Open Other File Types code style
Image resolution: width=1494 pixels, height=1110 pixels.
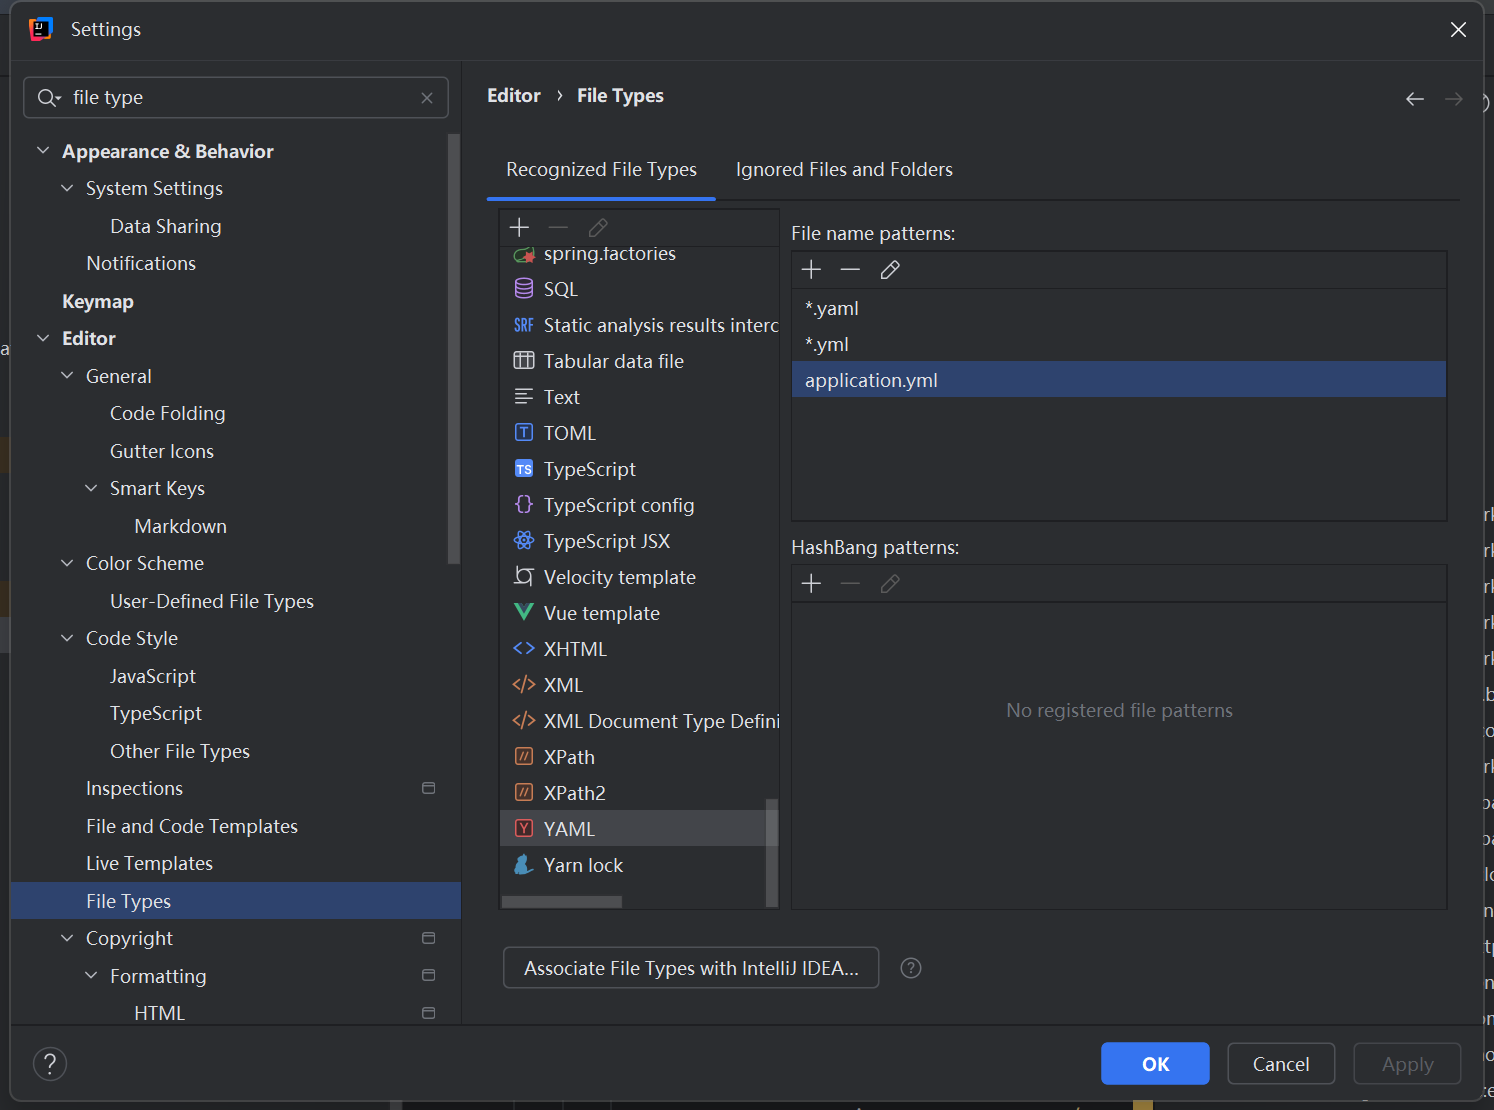pyautogui.click(x=180, y=751)
